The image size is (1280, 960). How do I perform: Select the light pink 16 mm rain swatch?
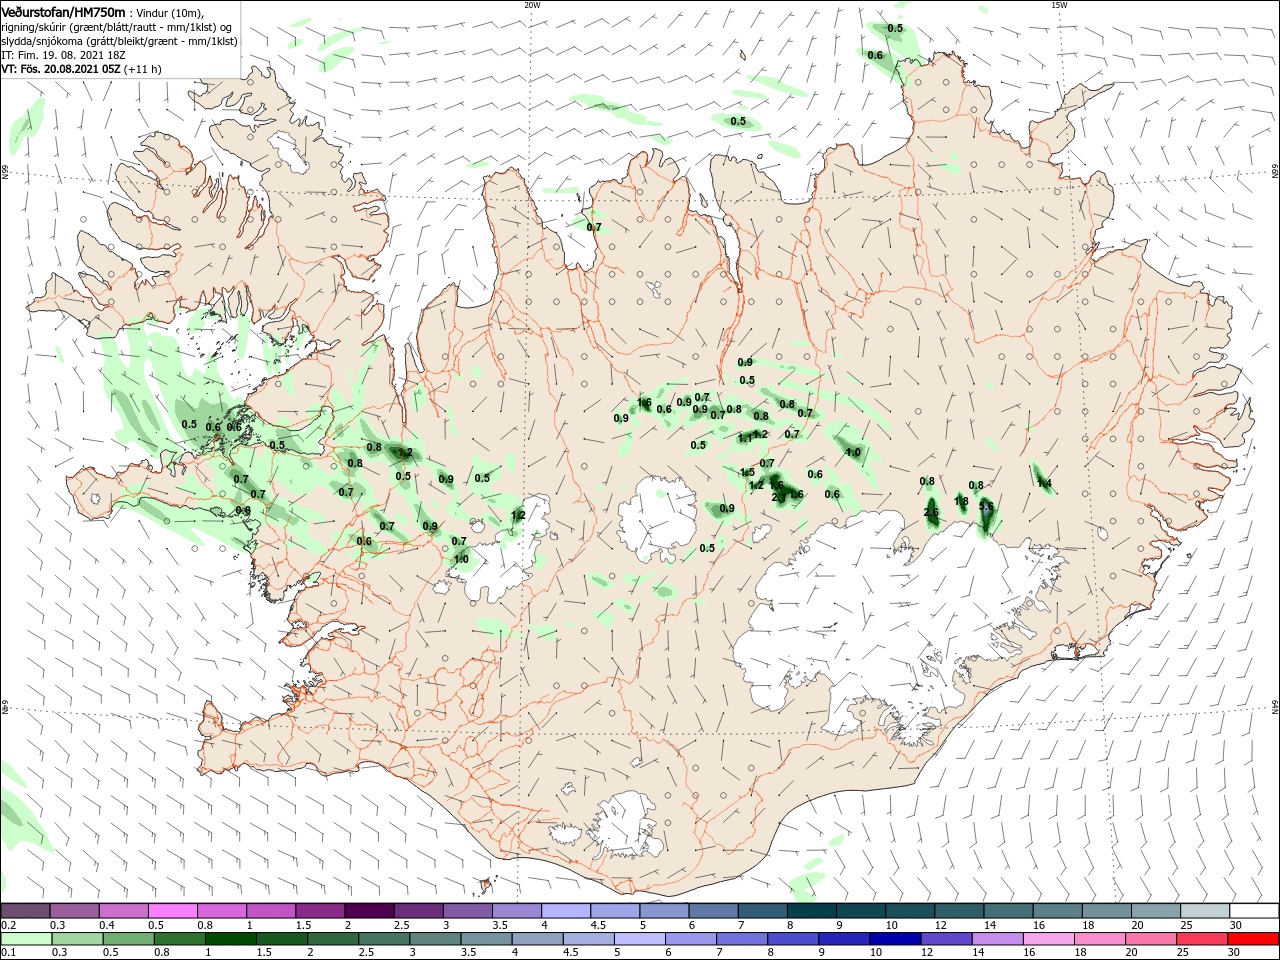coord(1049,939)
